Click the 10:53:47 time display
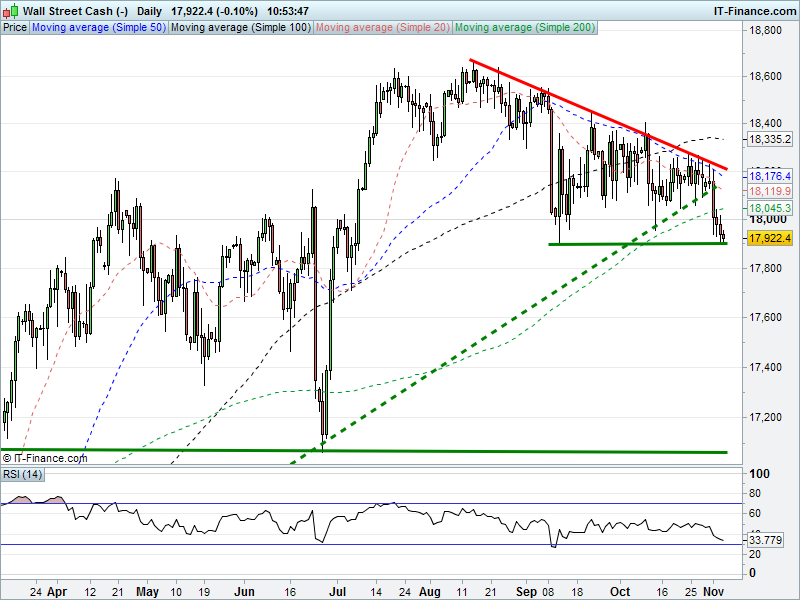Screen dimensions: 800x600 click(x=288, y=11)
